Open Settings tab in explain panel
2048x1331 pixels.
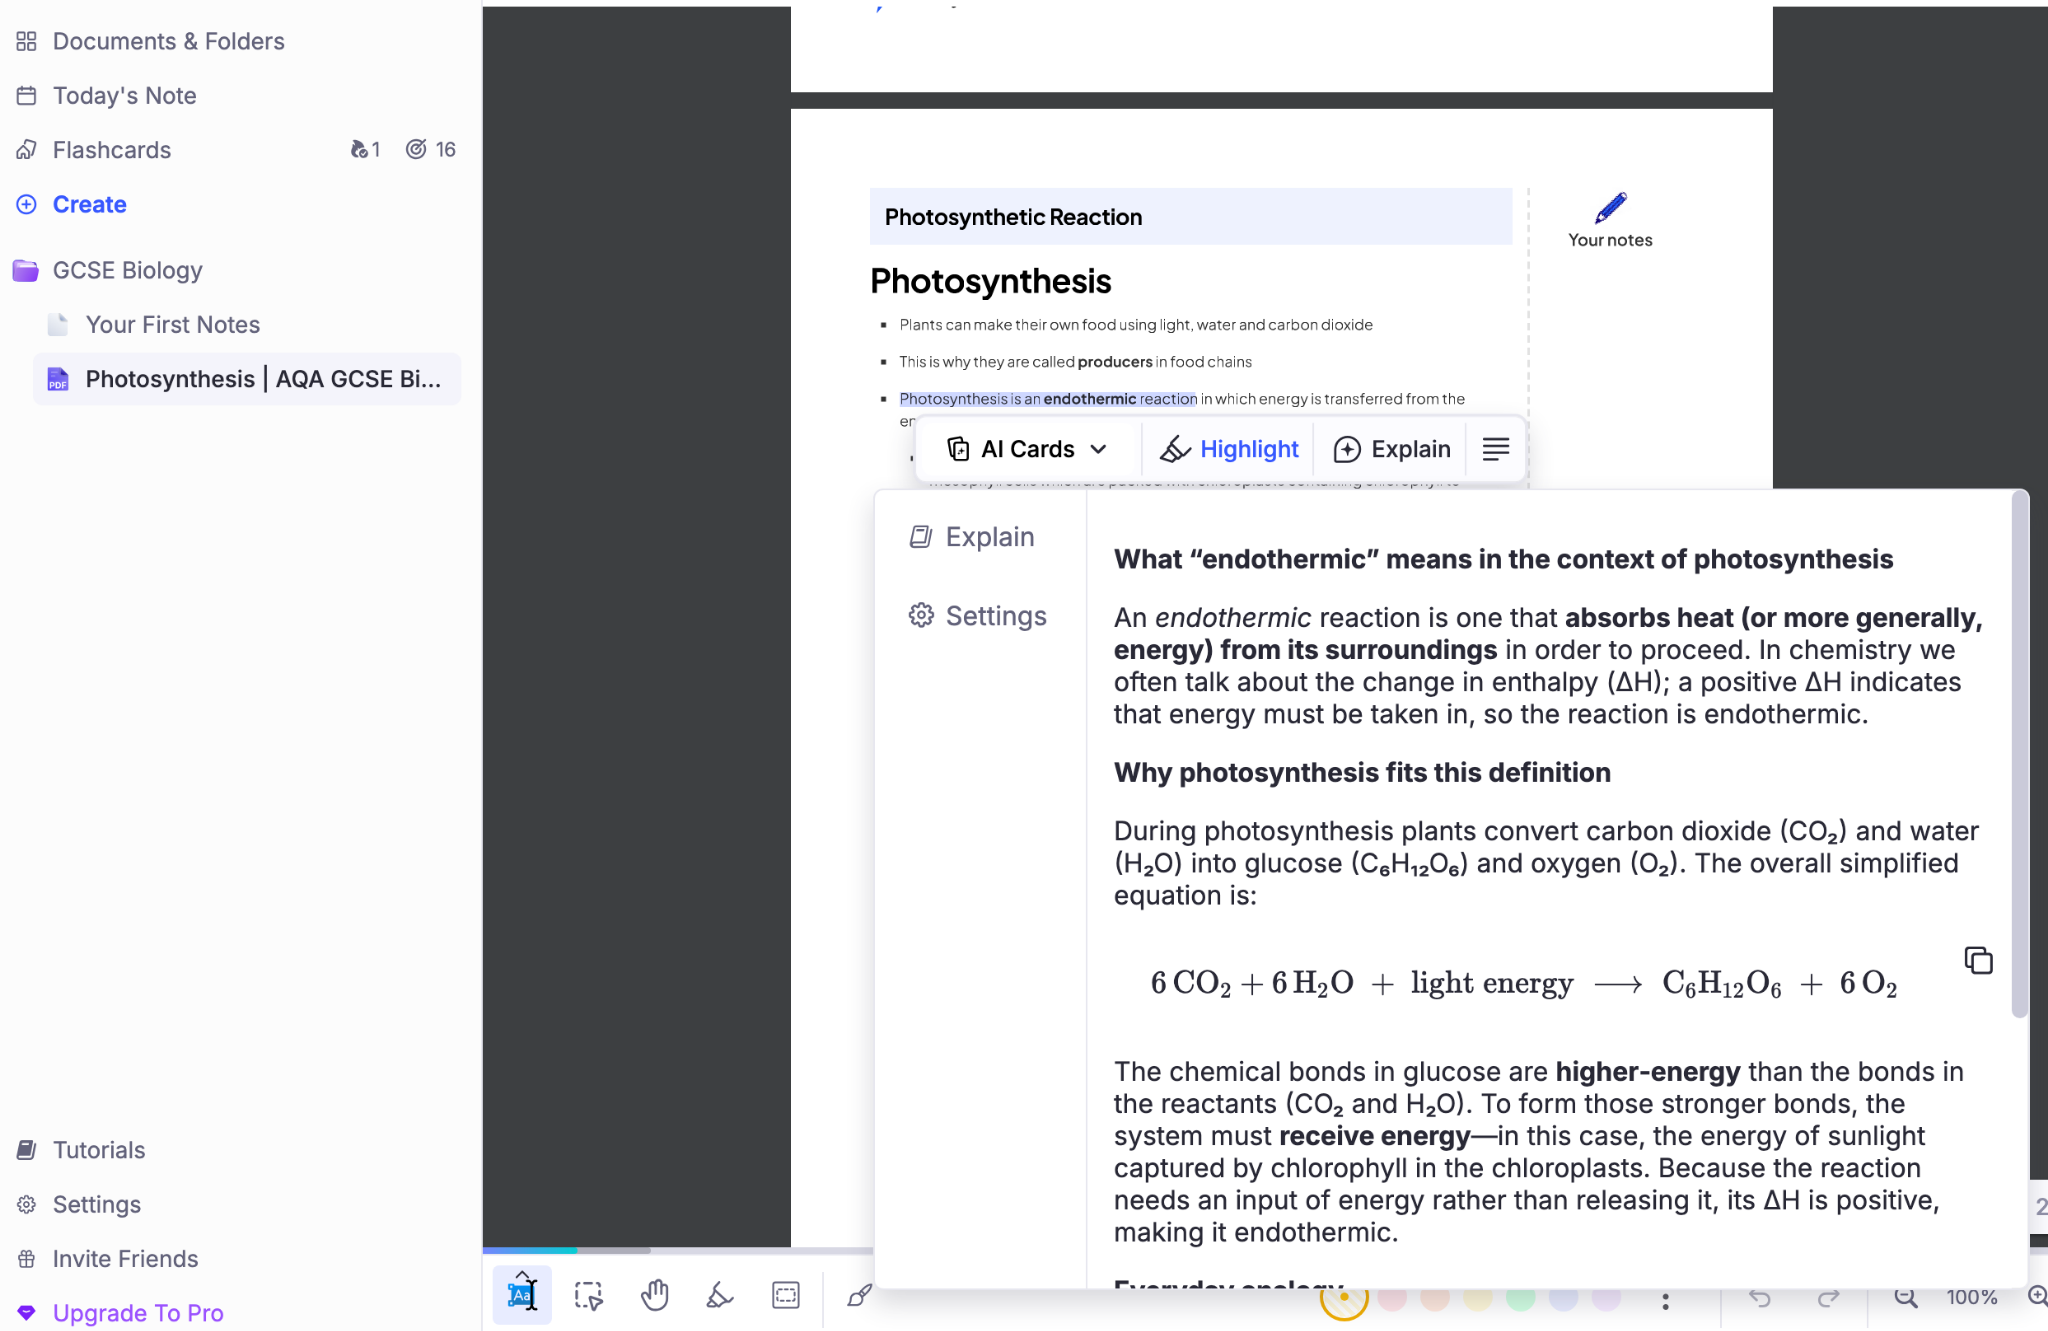978,616
